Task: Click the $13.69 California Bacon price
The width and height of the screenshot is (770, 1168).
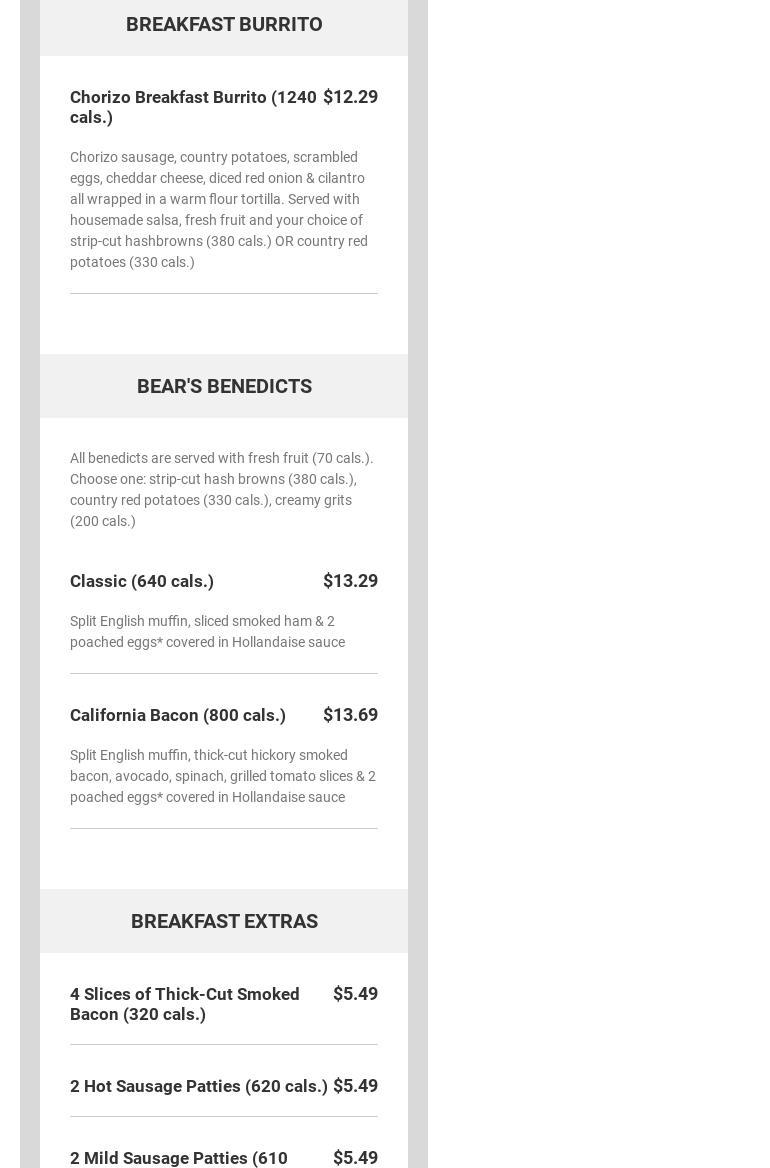Action: pyautogui.click(x=350, y=715)
